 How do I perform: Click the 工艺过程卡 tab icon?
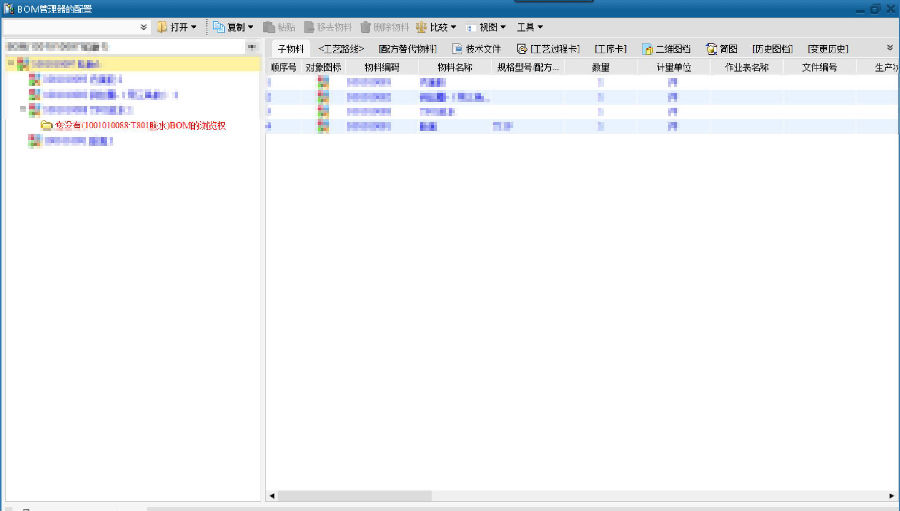pos(522,49)
